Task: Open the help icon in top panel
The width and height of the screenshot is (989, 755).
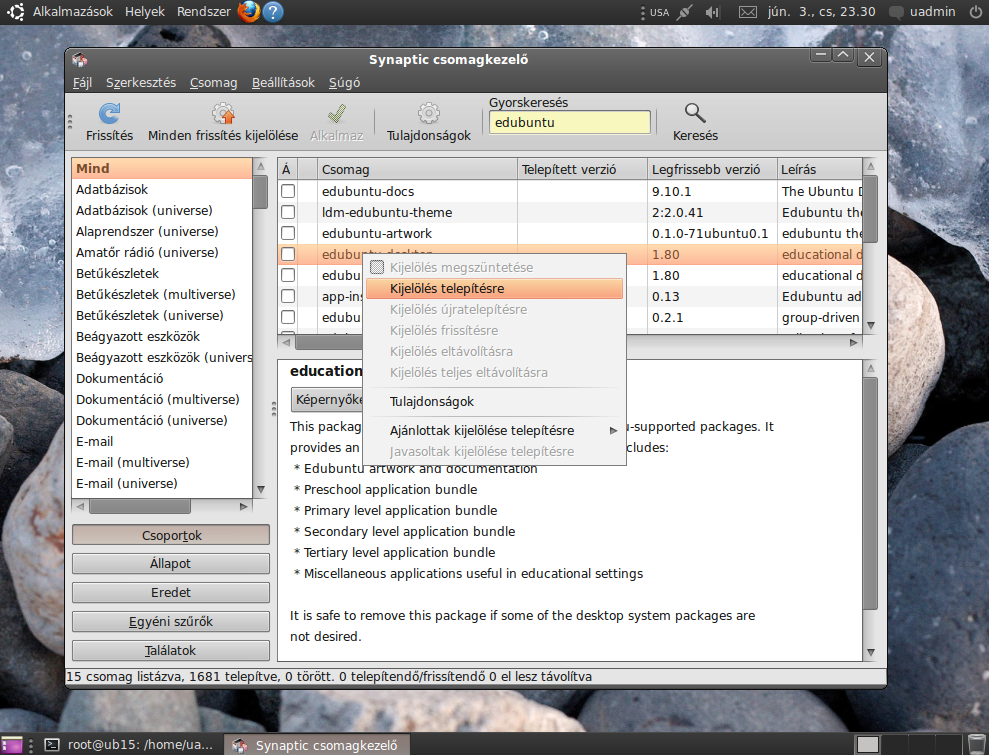Action: 273,12
